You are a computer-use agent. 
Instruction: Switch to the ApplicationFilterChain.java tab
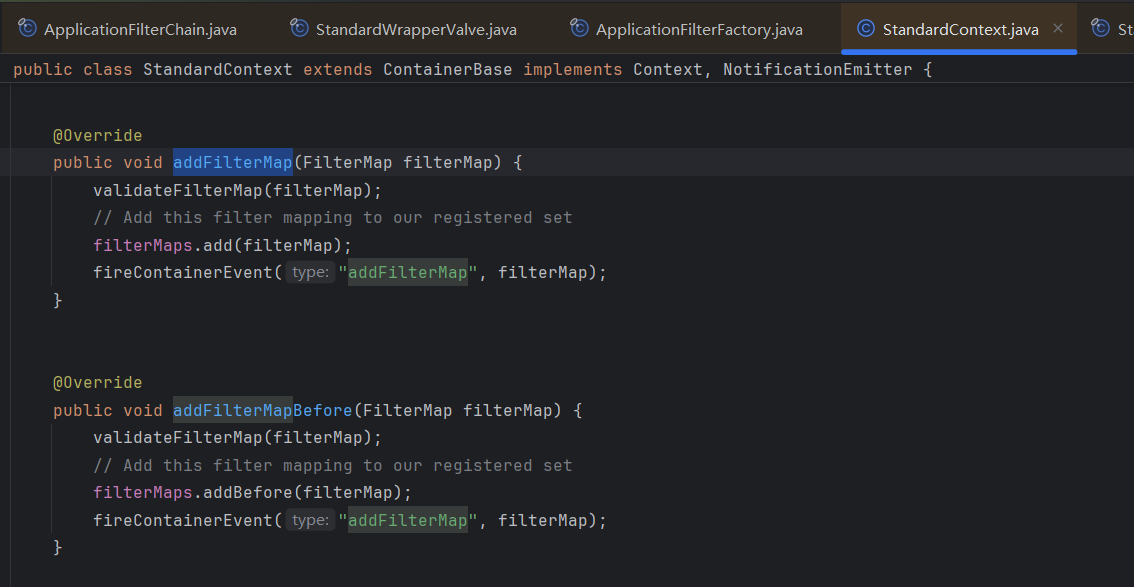140,30
